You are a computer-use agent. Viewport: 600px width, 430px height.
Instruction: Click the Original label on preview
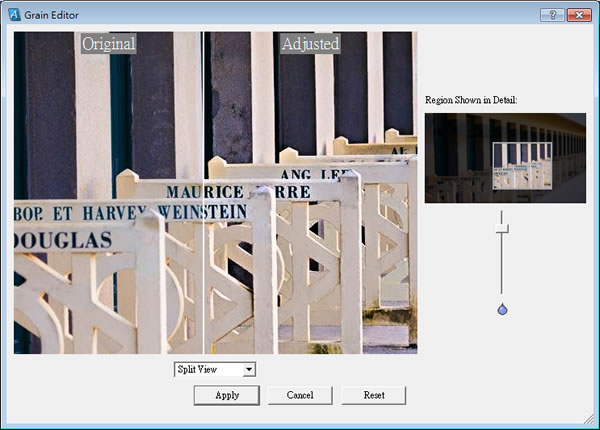109,43
